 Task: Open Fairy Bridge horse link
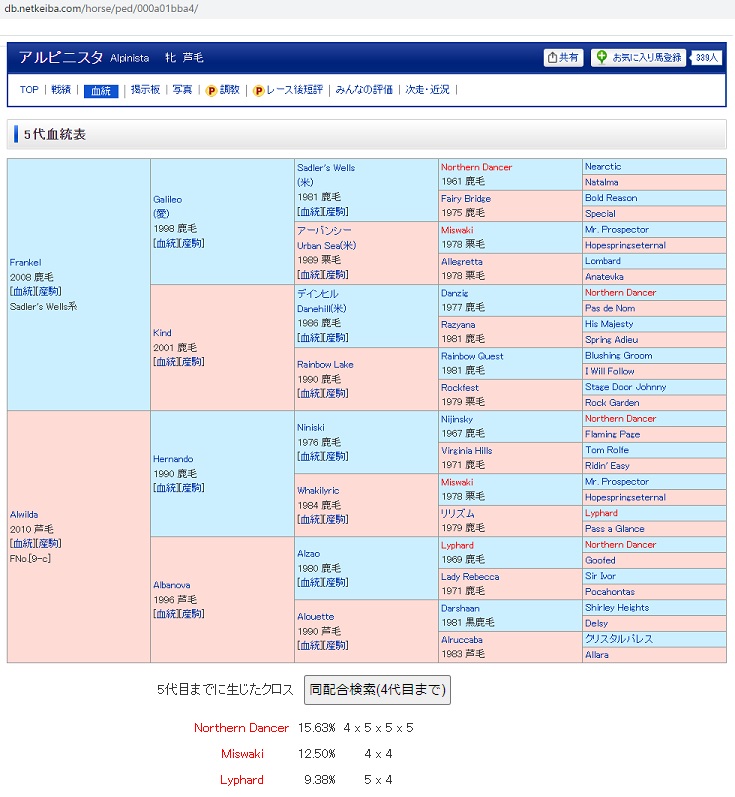point(466,199)
